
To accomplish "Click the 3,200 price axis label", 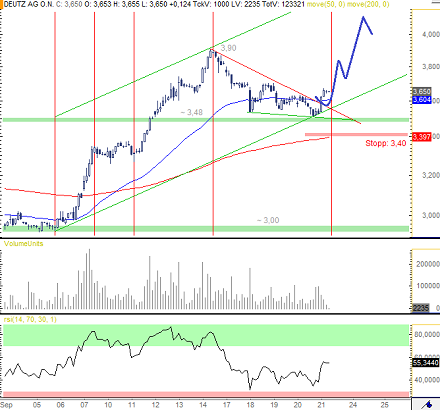I will [431, 175].
